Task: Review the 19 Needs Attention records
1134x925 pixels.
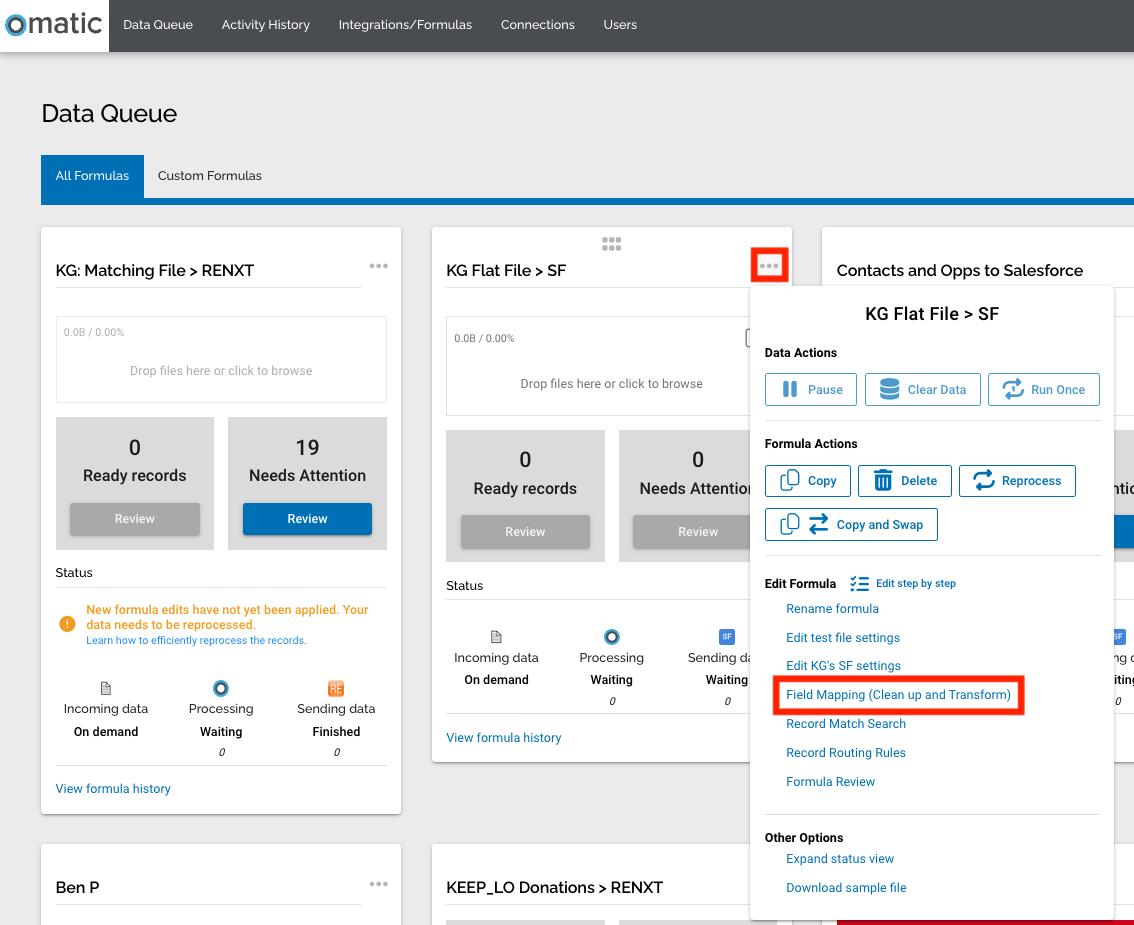Action: tap(307, 519)
